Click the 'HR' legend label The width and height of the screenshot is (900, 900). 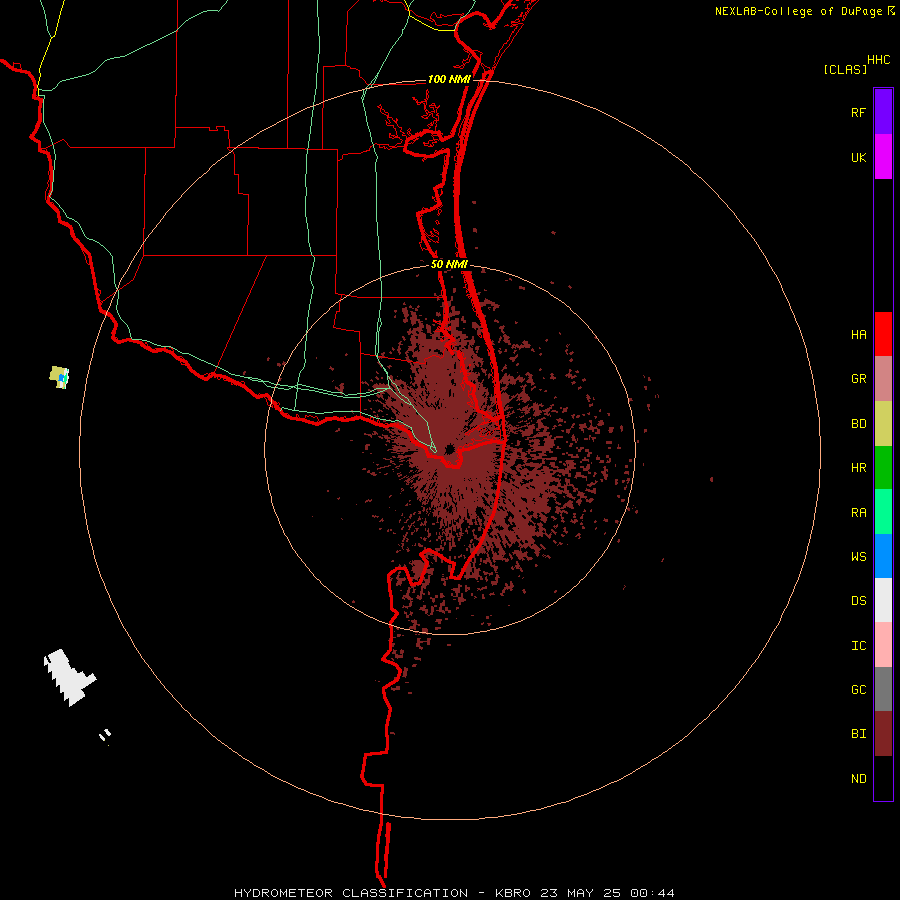pyautogui.click(x=858, y=468)
